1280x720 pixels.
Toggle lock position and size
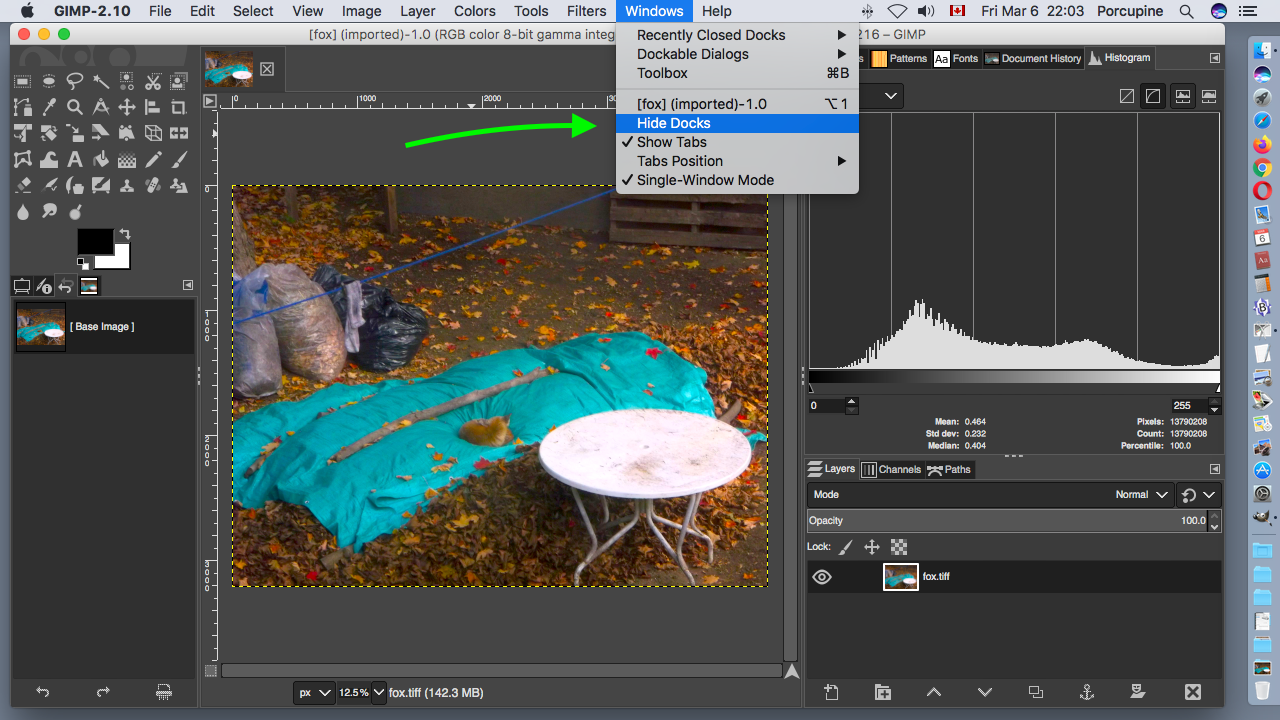[x=872, y=547]
